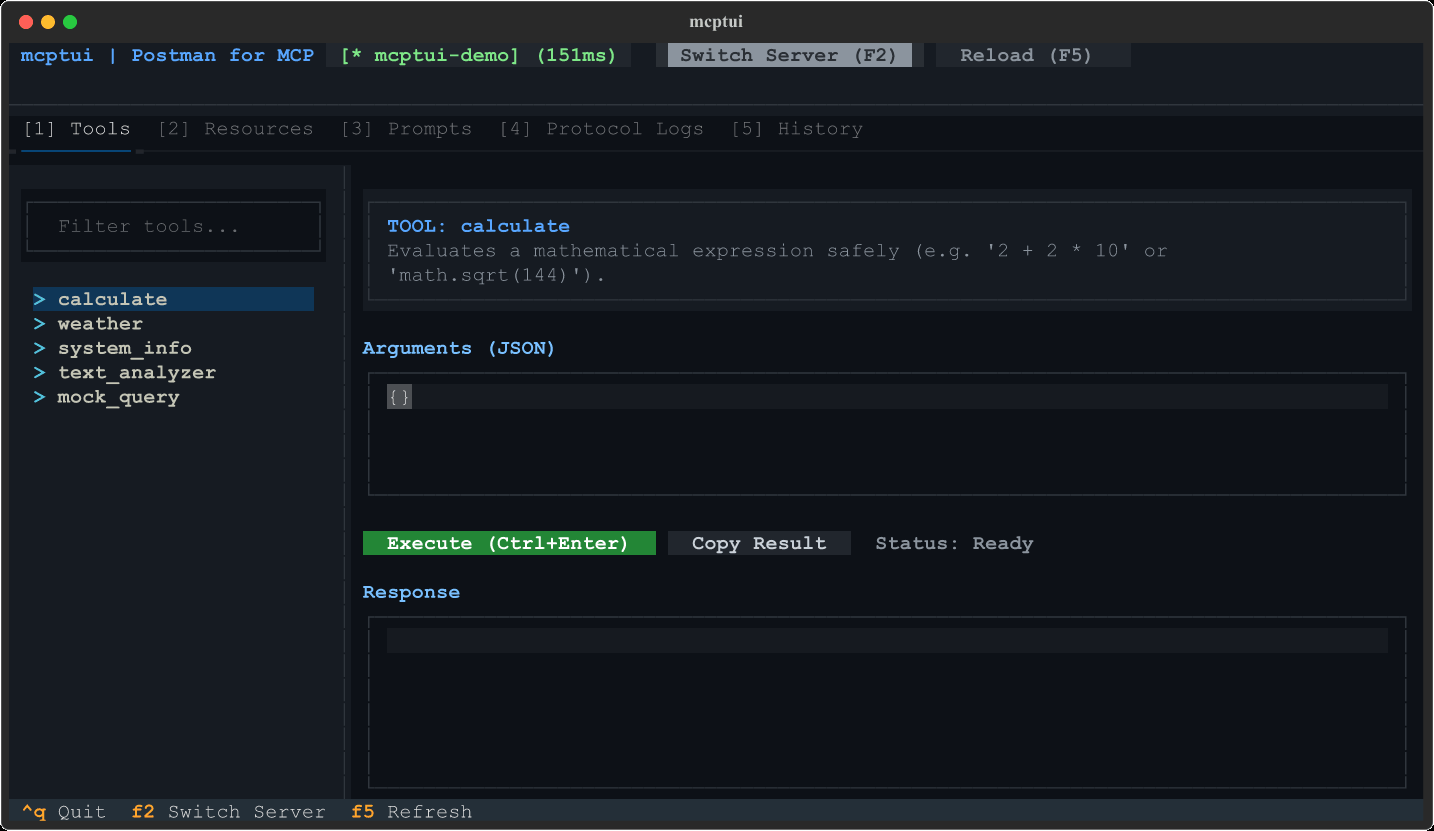This screenshot has width=1434, height=831.
Task: Click the Switch Server (F2) button
Action: 790,55
